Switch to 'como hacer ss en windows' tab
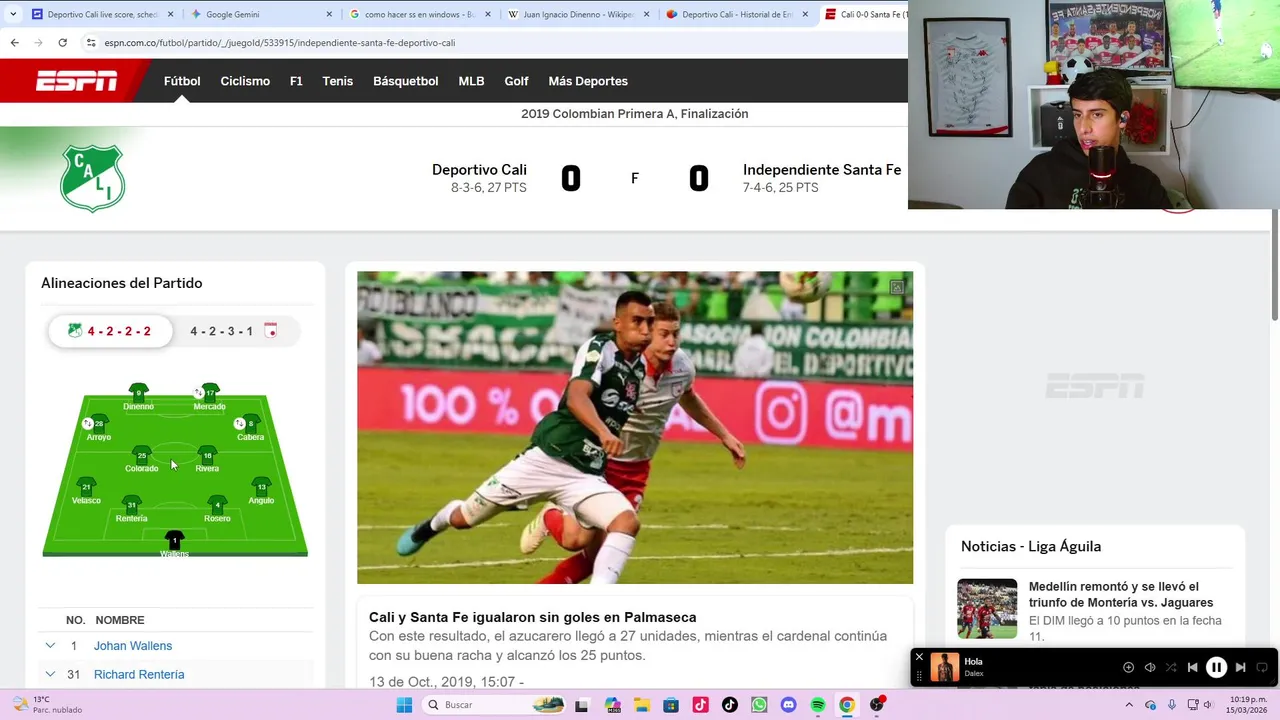The width and height of the screenshot is (1280, 720). tap(420, 14)
